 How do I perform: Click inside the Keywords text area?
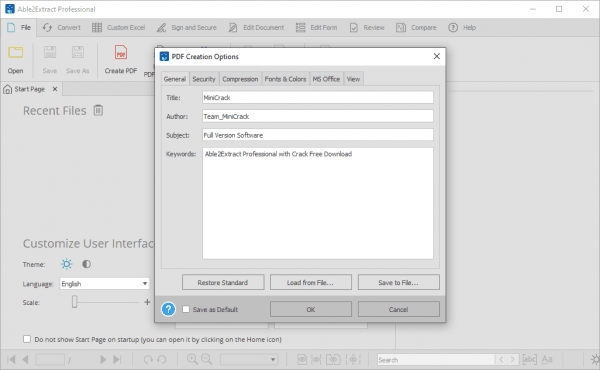click(318, 204)
